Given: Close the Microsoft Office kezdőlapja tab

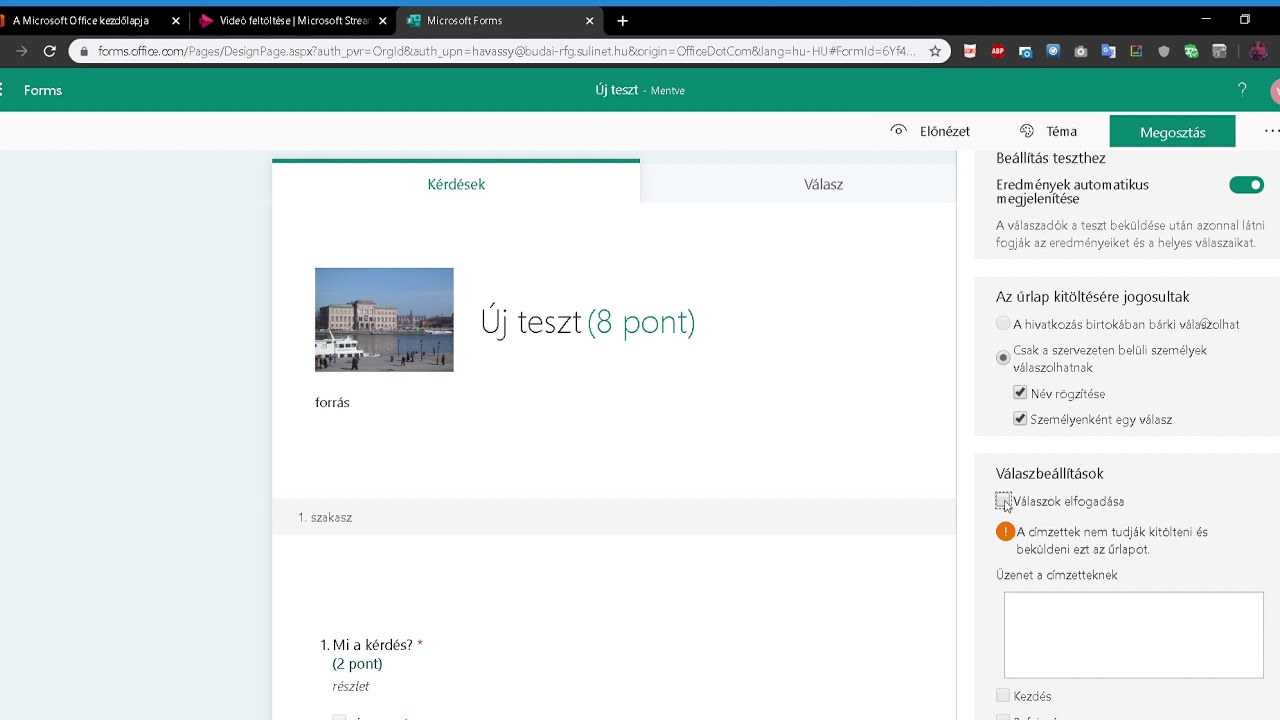Looking at the screenshot, I should click(x=175, y=20).
